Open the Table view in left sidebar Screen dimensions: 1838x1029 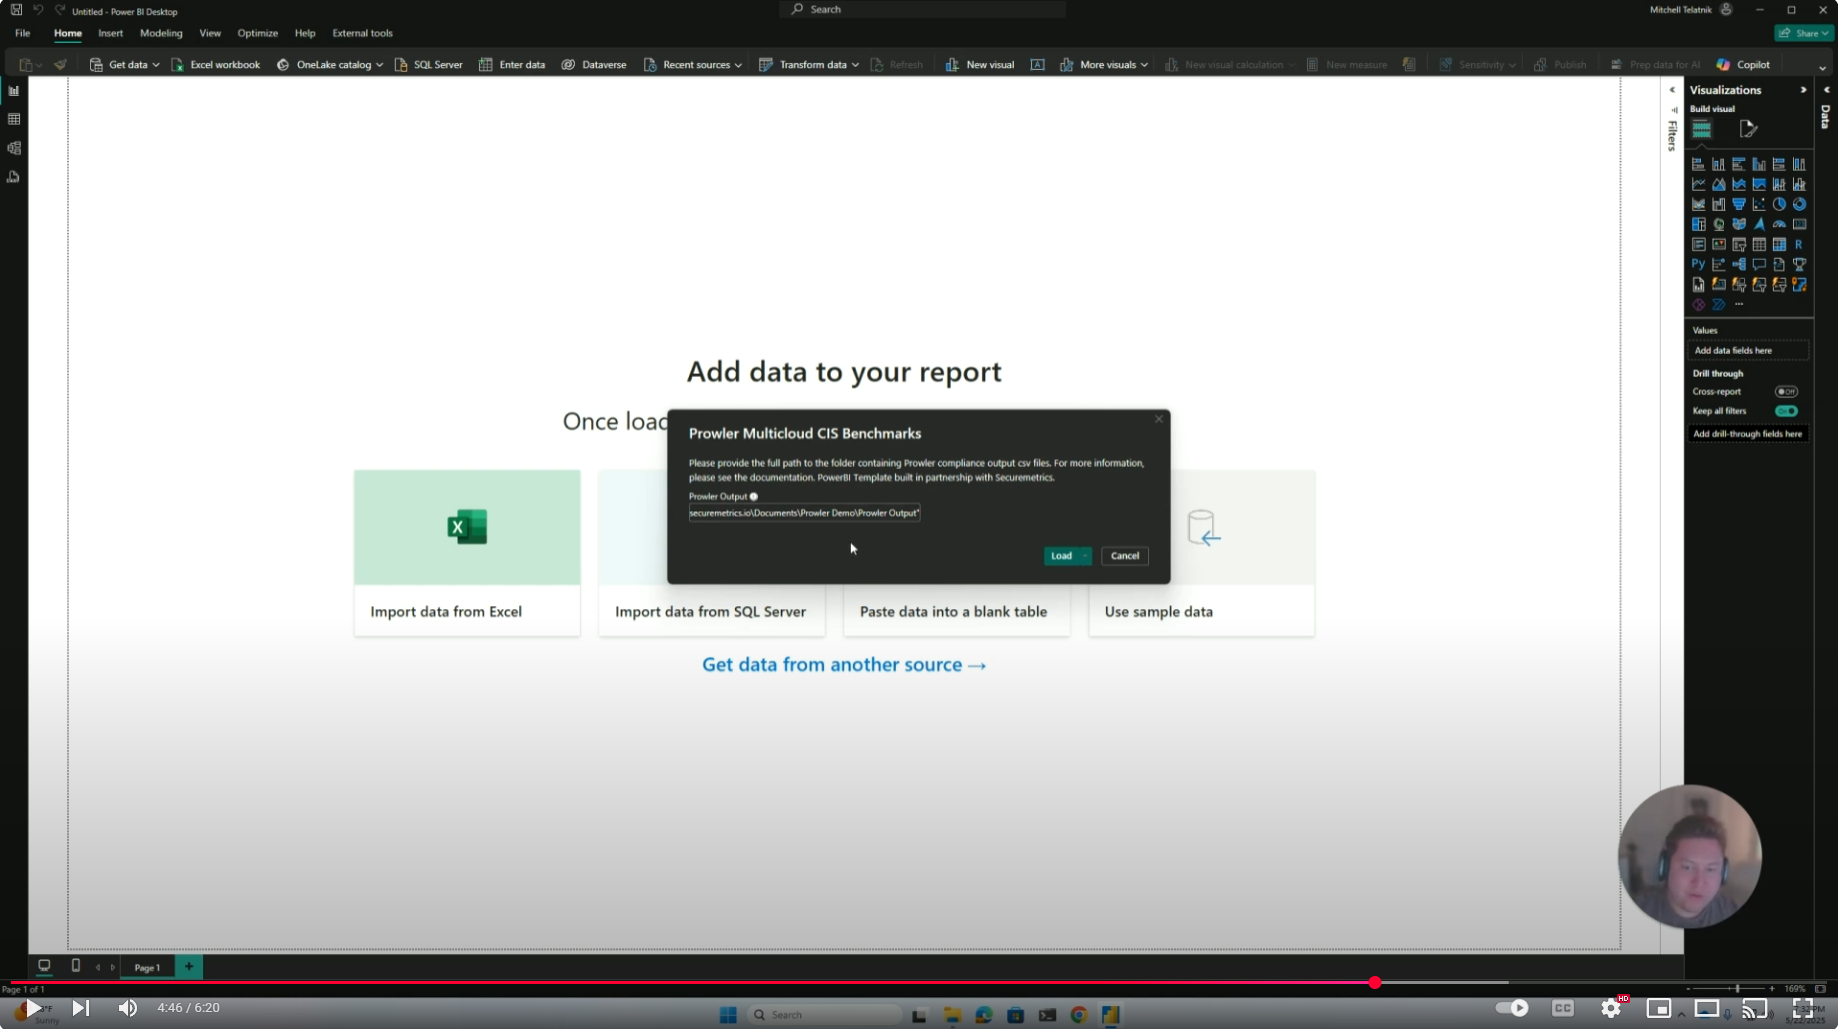[14, 119]
